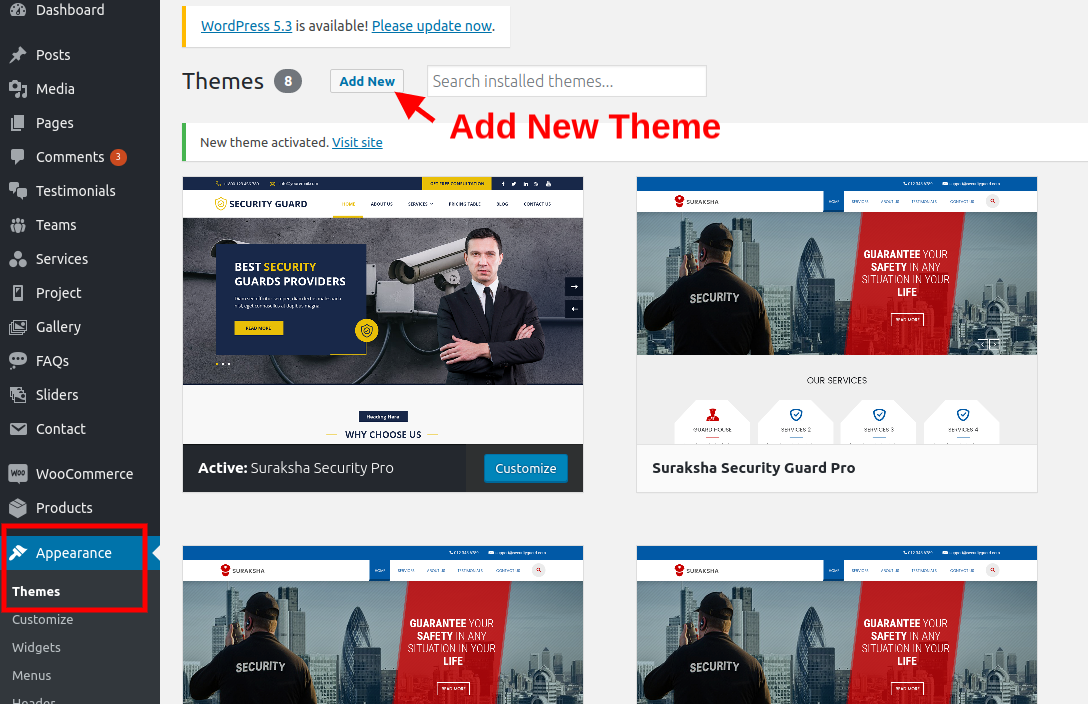Select Project in the sidebar
The height and width of the screenshot is (704, 1088).
click(x=59, y=293)
